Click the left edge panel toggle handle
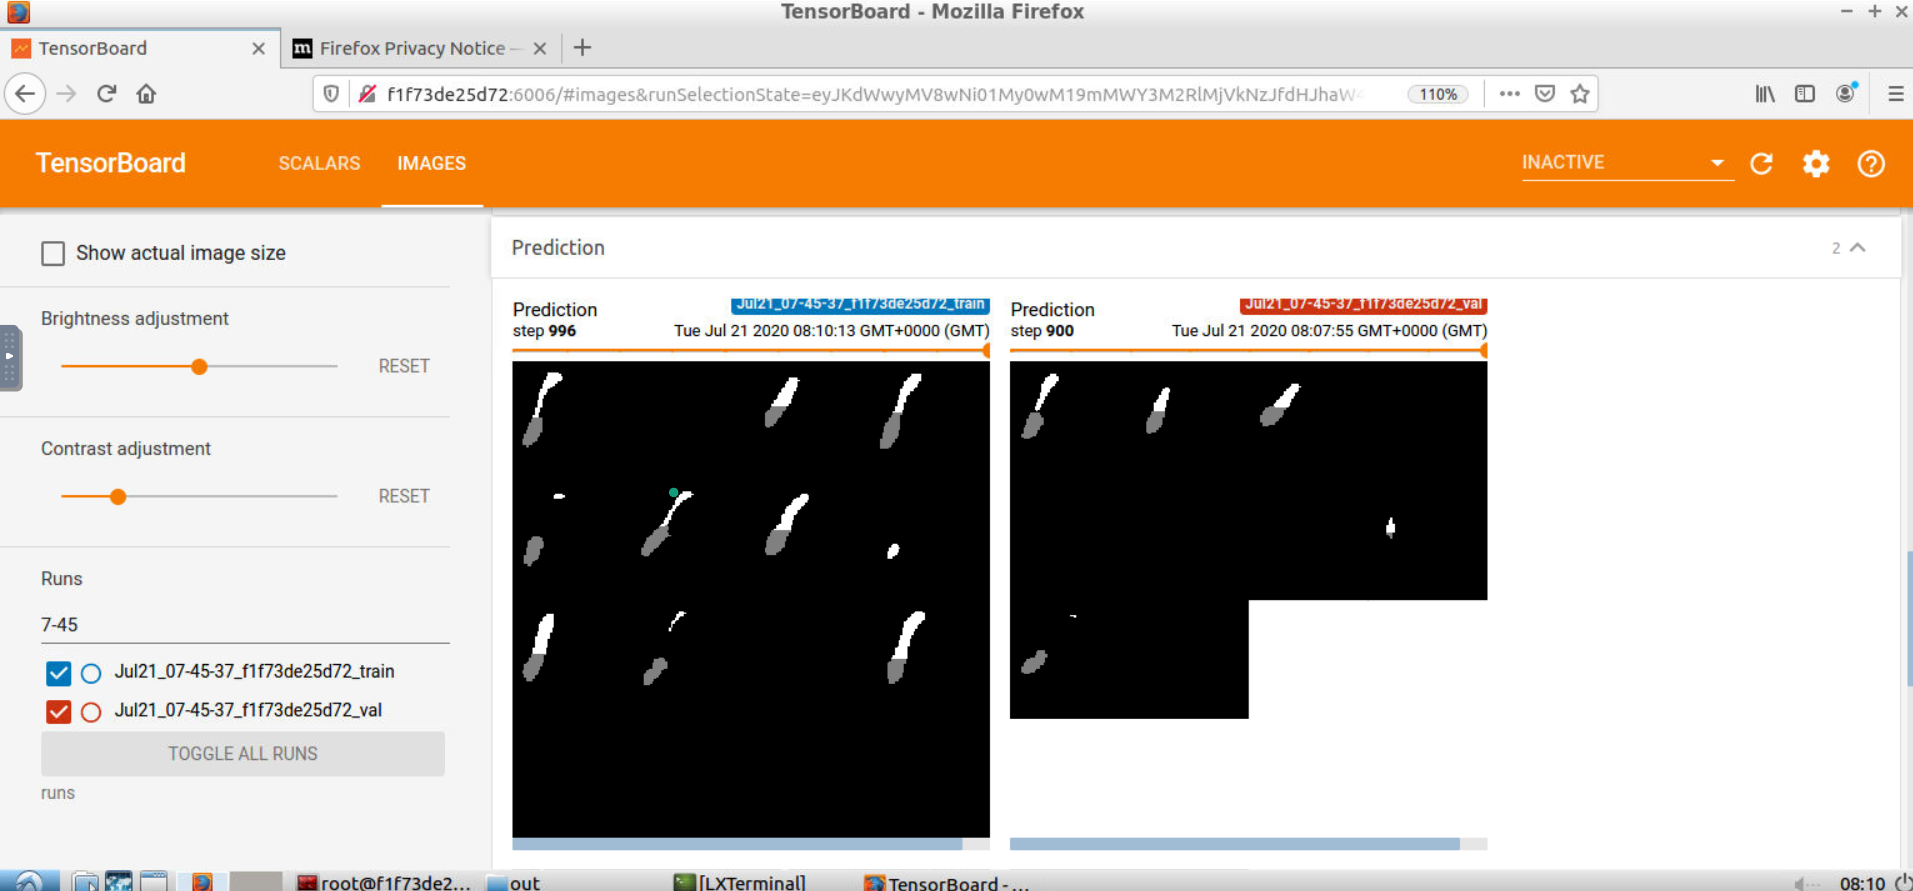1913x891 pixels. coord(10,357)
